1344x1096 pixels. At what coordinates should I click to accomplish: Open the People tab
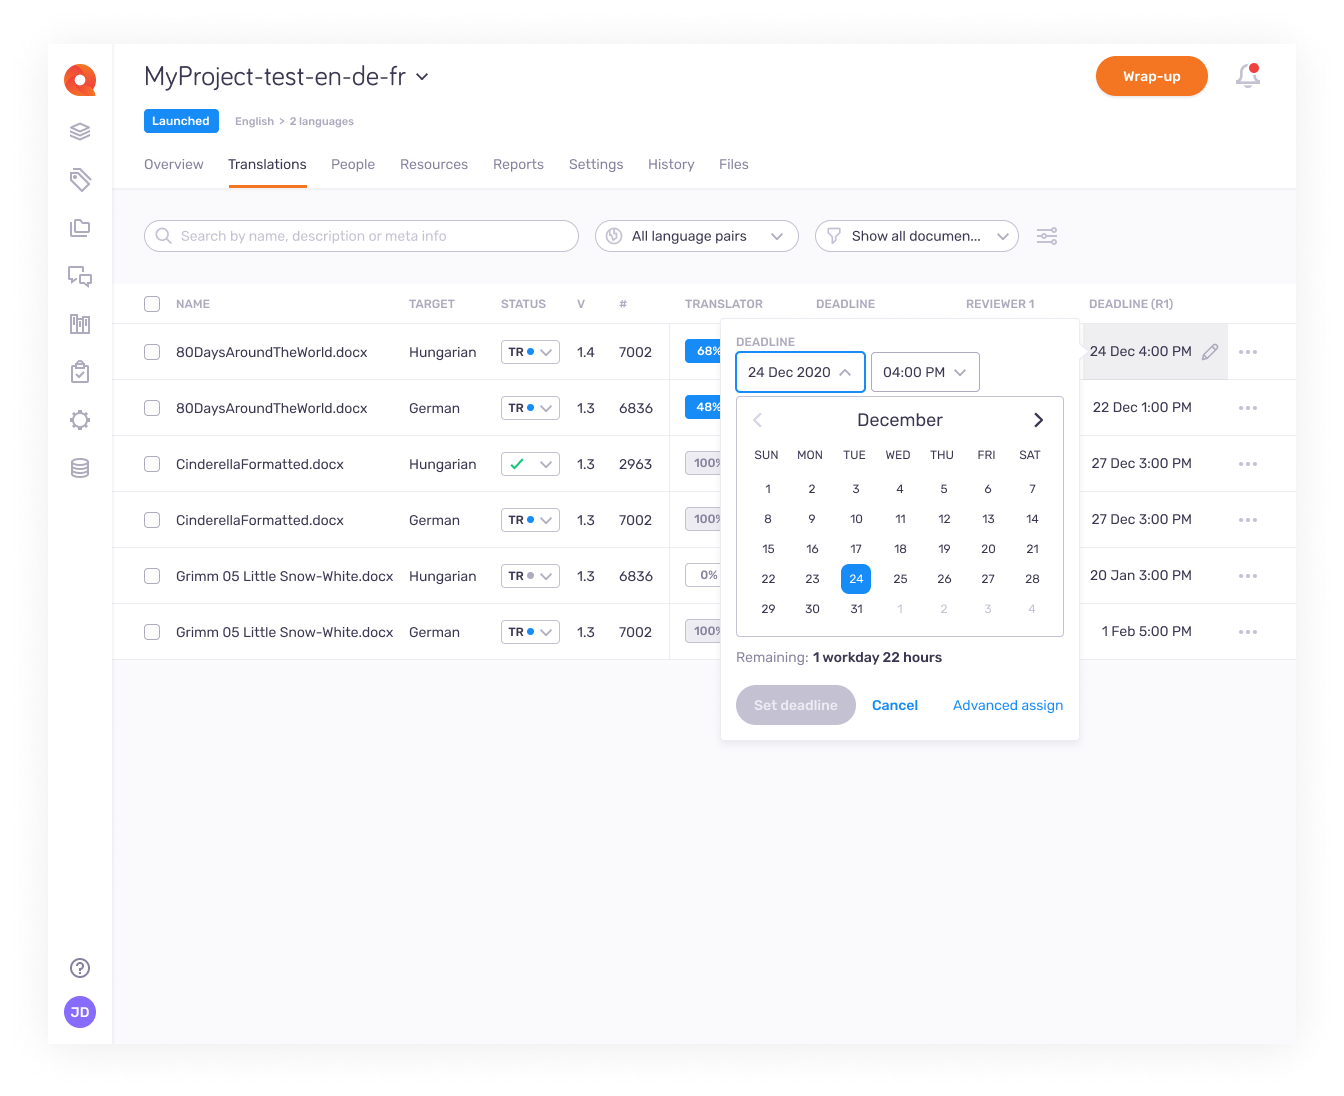pos(353,164)
